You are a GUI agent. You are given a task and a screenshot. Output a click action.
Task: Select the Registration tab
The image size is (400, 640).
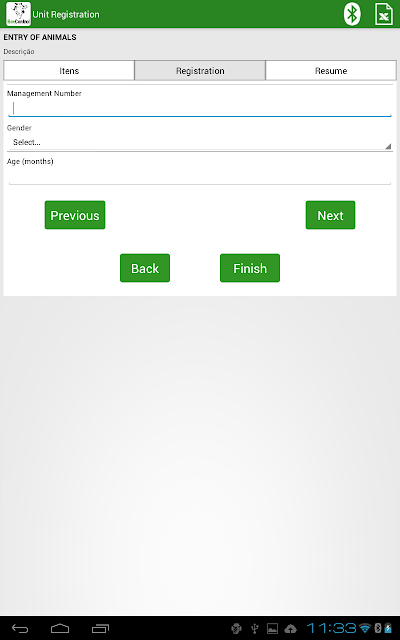(x=200, y=71)
